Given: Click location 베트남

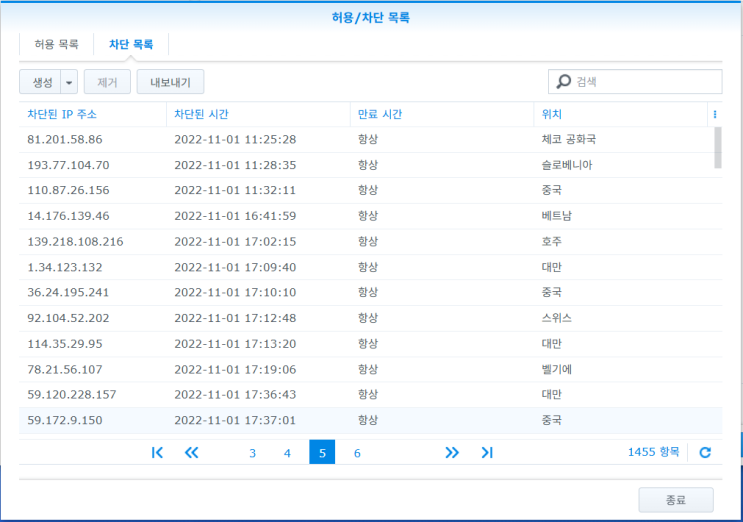Looking at the screenshot, I should (x=557, y=216).
